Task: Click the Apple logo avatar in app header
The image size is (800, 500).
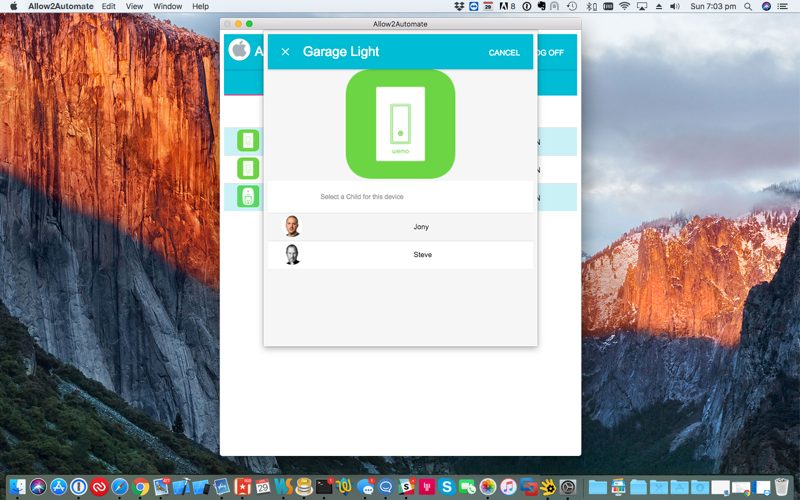Action: click(x=239, y=50)
